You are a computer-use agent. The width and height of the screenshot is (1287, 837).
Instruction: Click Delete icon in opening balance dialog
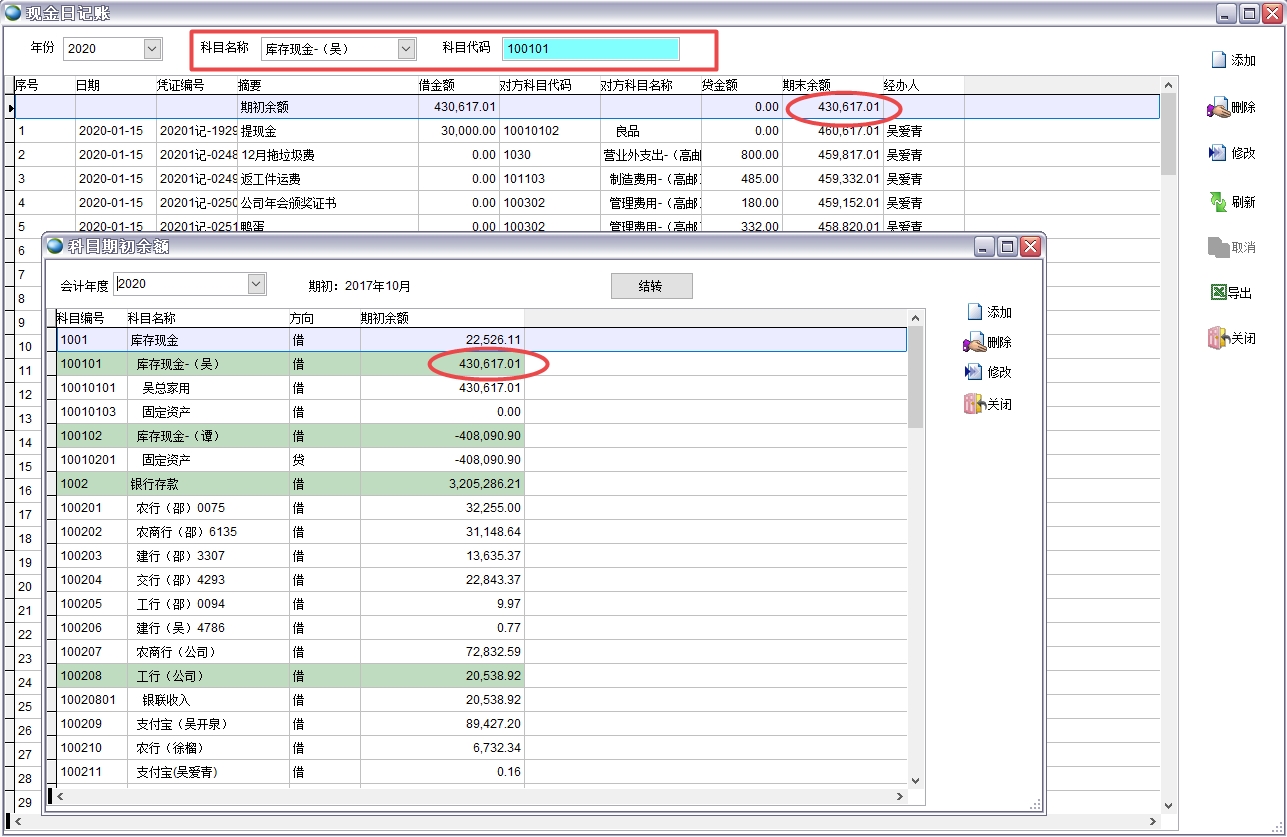(974, 342)
